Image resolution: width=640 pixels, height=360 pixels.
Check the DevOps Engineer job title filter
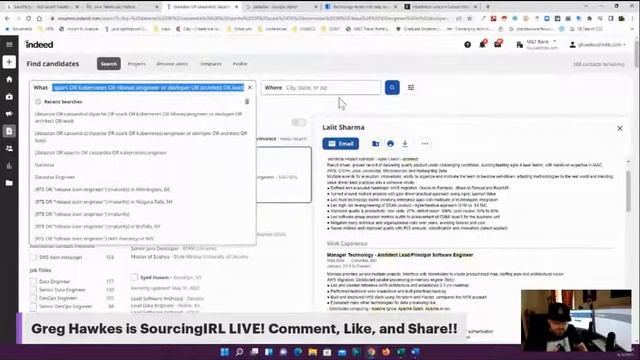[x=33, y=298]
